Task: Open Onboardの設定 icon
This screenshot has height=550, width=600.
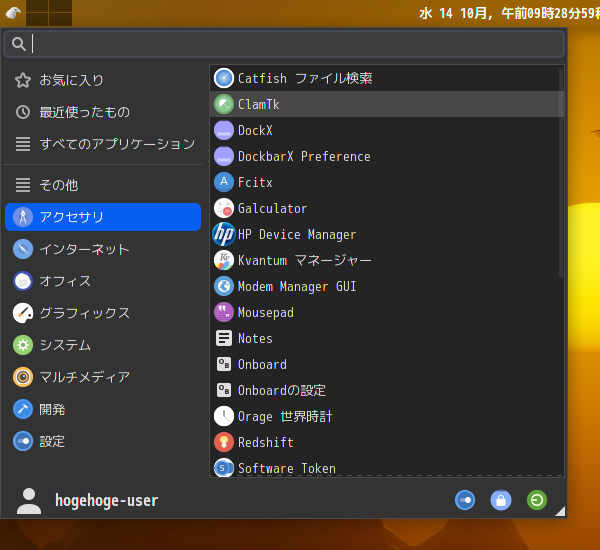Action: 224,390
